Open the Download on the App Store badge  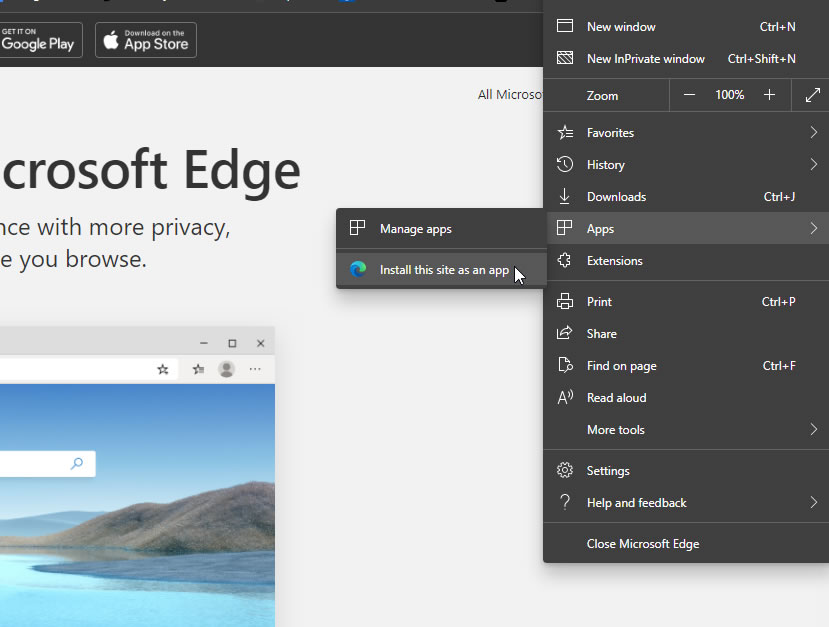click(146, 40)
